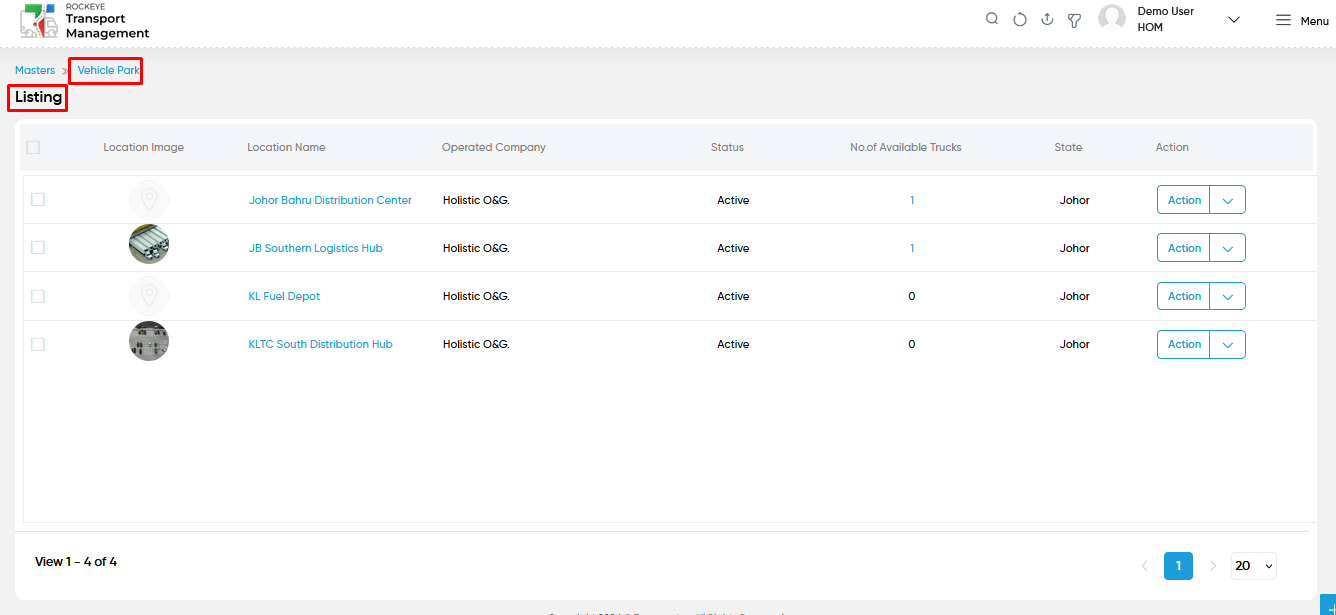Click placeholder location image for Johor Bahru Distribution Center
The image size is (1336, 615).
149,200
